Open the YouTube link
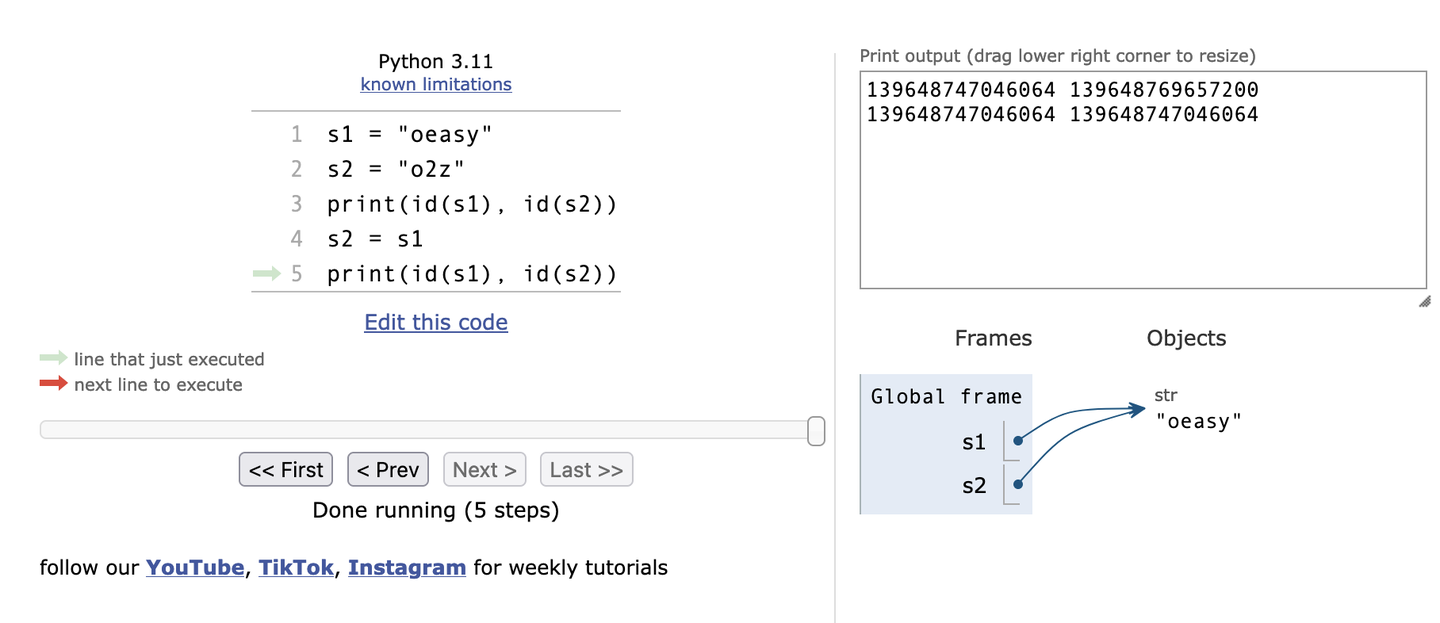Screen dimensions: 1440x623 (x=195, y=568)
